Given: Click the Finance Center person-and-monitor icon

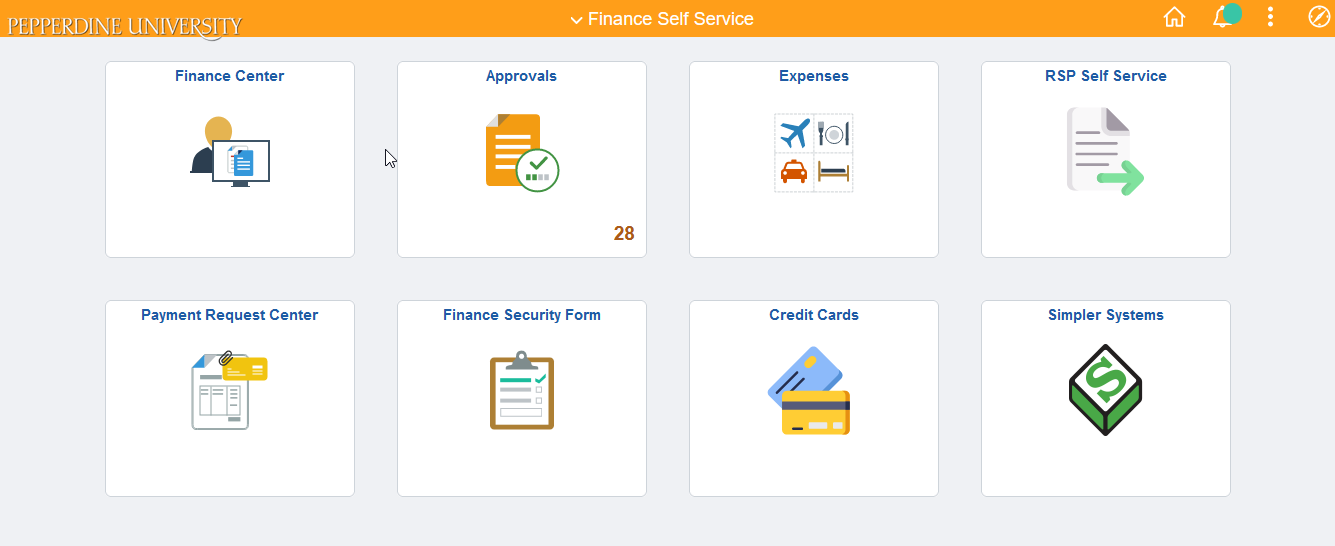Looking at the screenshot, I should 230,152.
